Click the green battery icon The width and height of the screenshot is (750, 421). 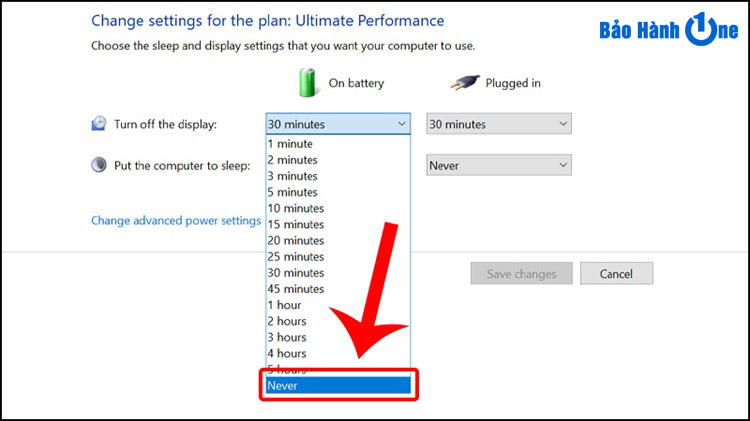308,82
